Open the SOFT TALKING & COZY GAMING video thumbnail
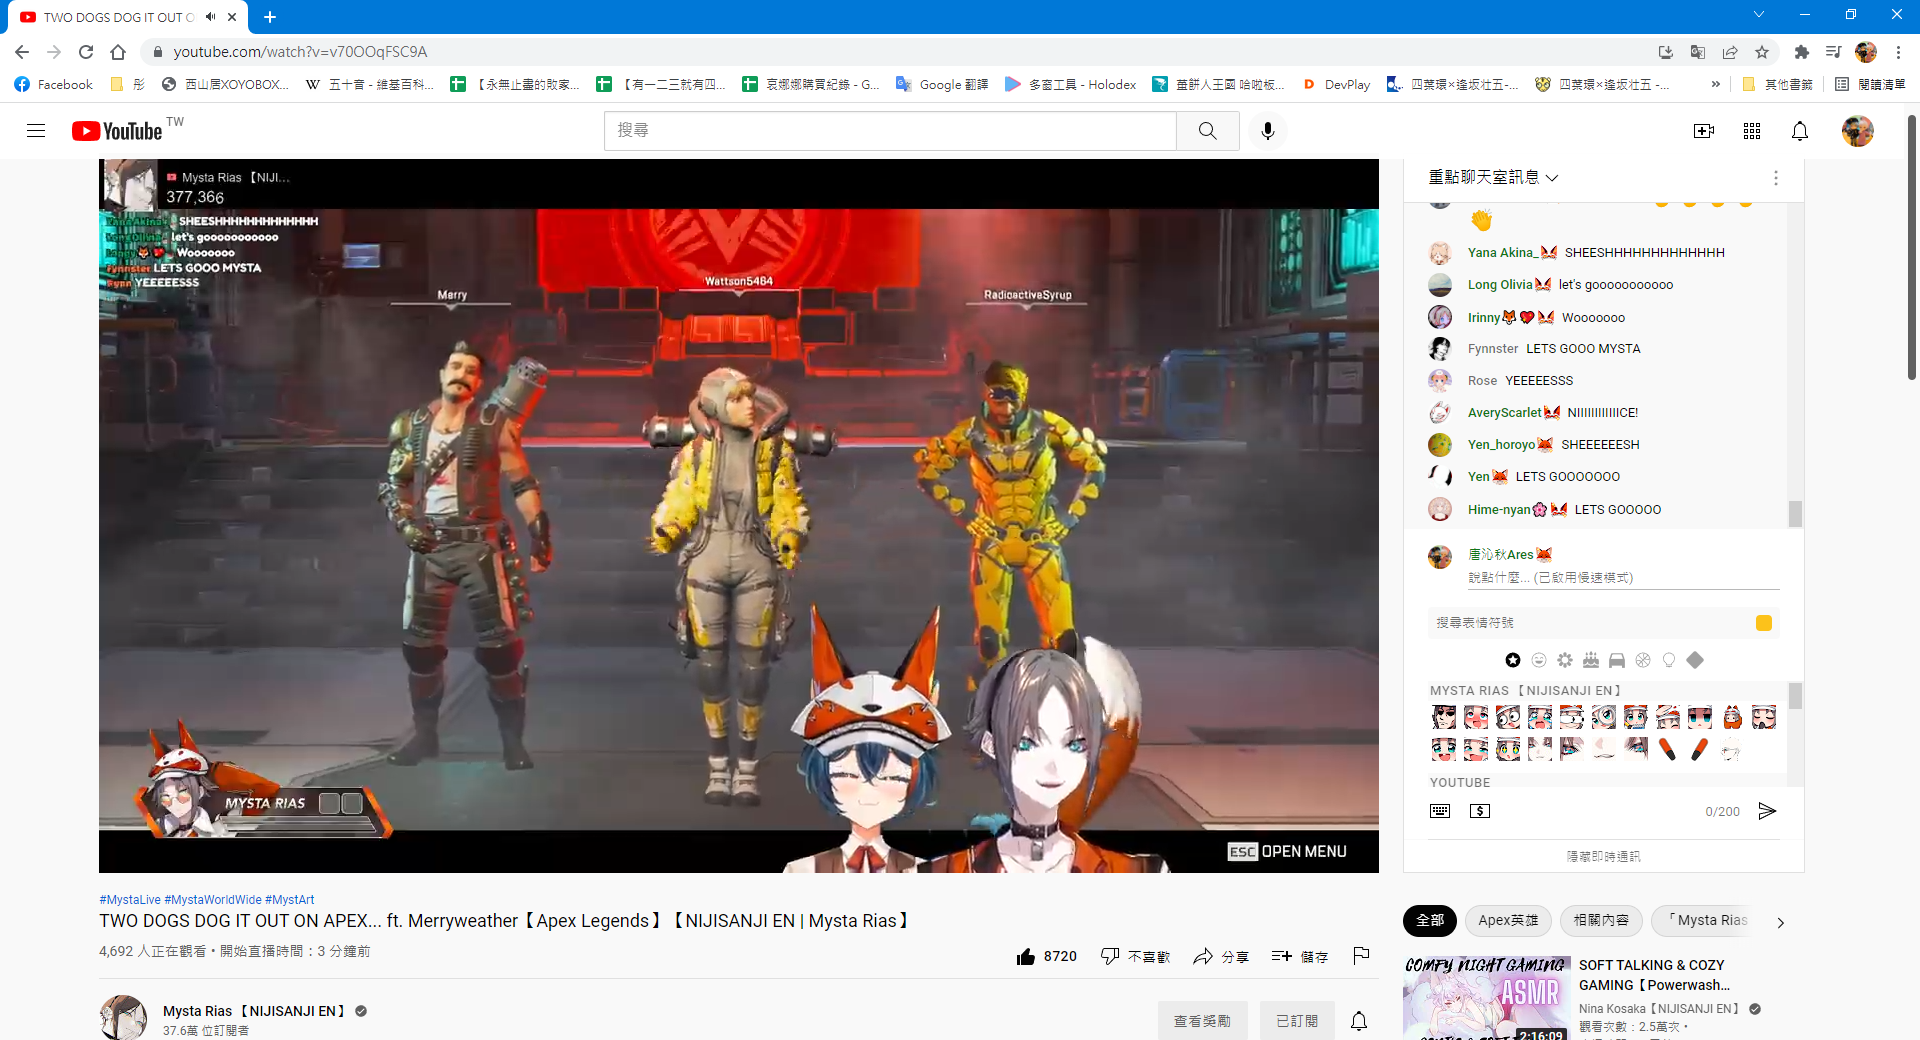This screenshot has height=1040, width=1920. [x=1486, y=998]
